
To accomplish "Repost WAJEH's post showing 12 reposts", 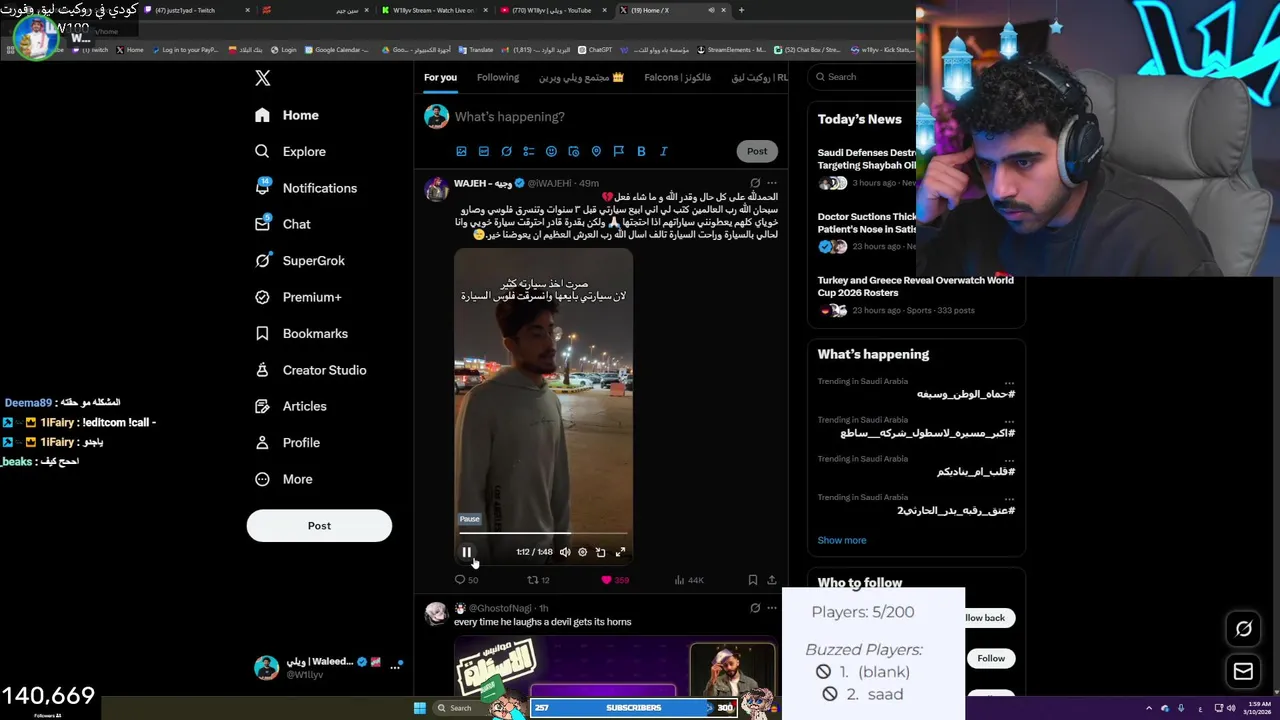I will [x=538, y=580].
